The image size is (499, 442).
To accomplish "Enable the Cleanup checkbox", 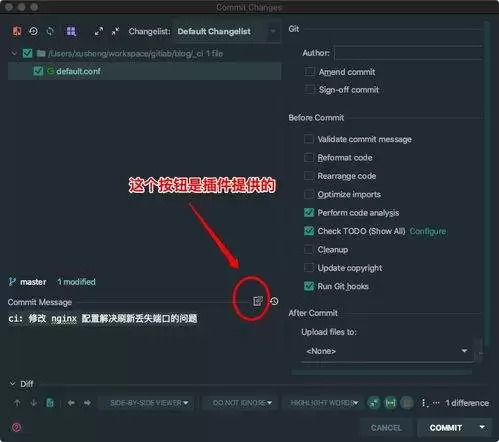I will pyautogui.click(x=309, y=249).
